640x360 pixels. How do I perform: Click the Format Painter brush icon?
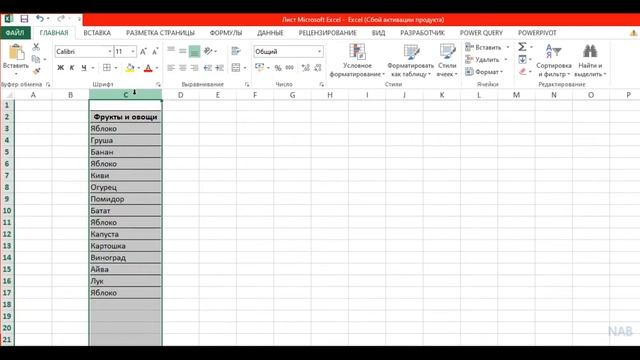36,71
